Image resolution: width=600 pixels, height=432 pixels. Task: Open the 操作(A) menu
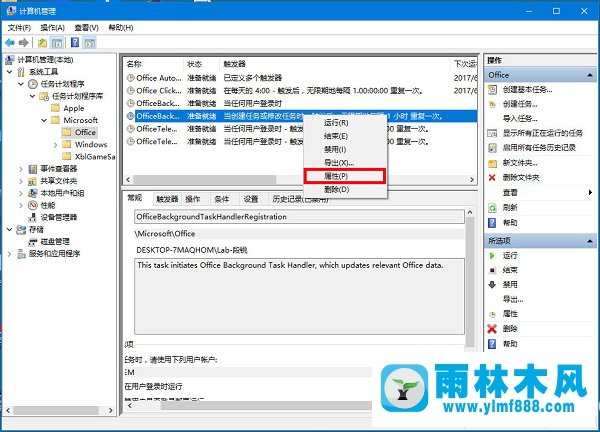pos(52,28)
